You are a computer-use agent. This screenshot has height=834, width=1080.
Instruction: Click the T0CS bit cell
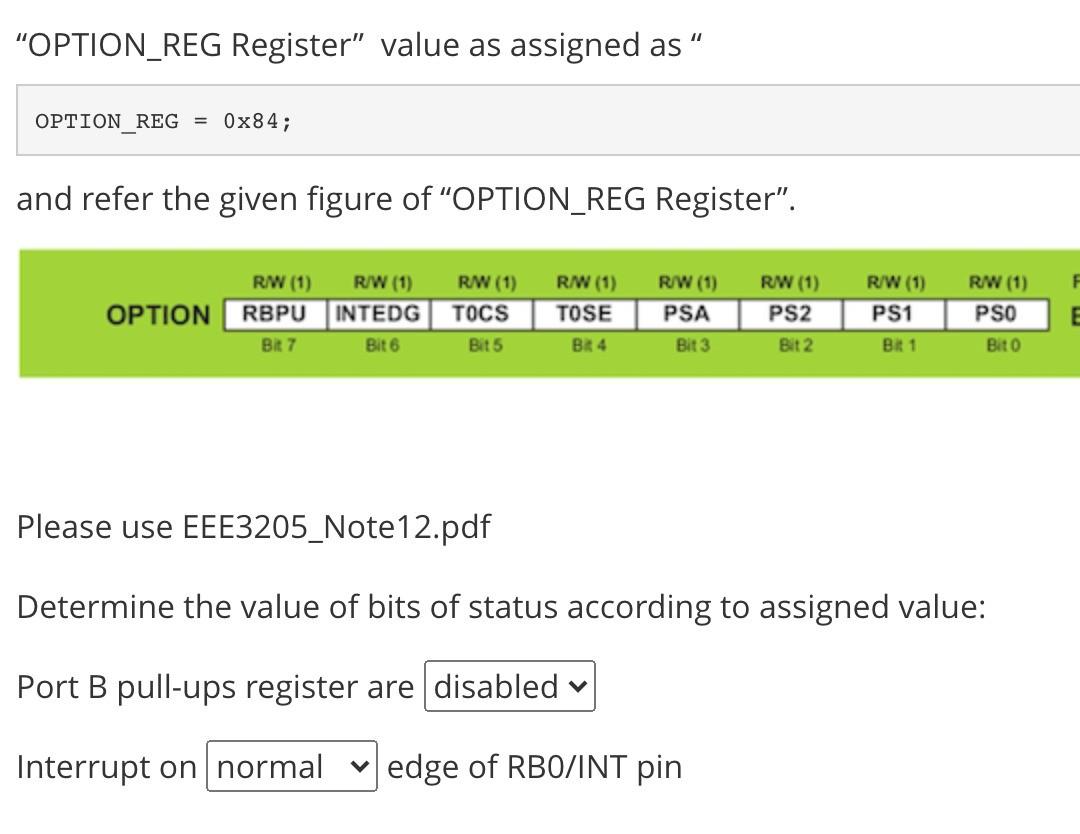point(482,313)
